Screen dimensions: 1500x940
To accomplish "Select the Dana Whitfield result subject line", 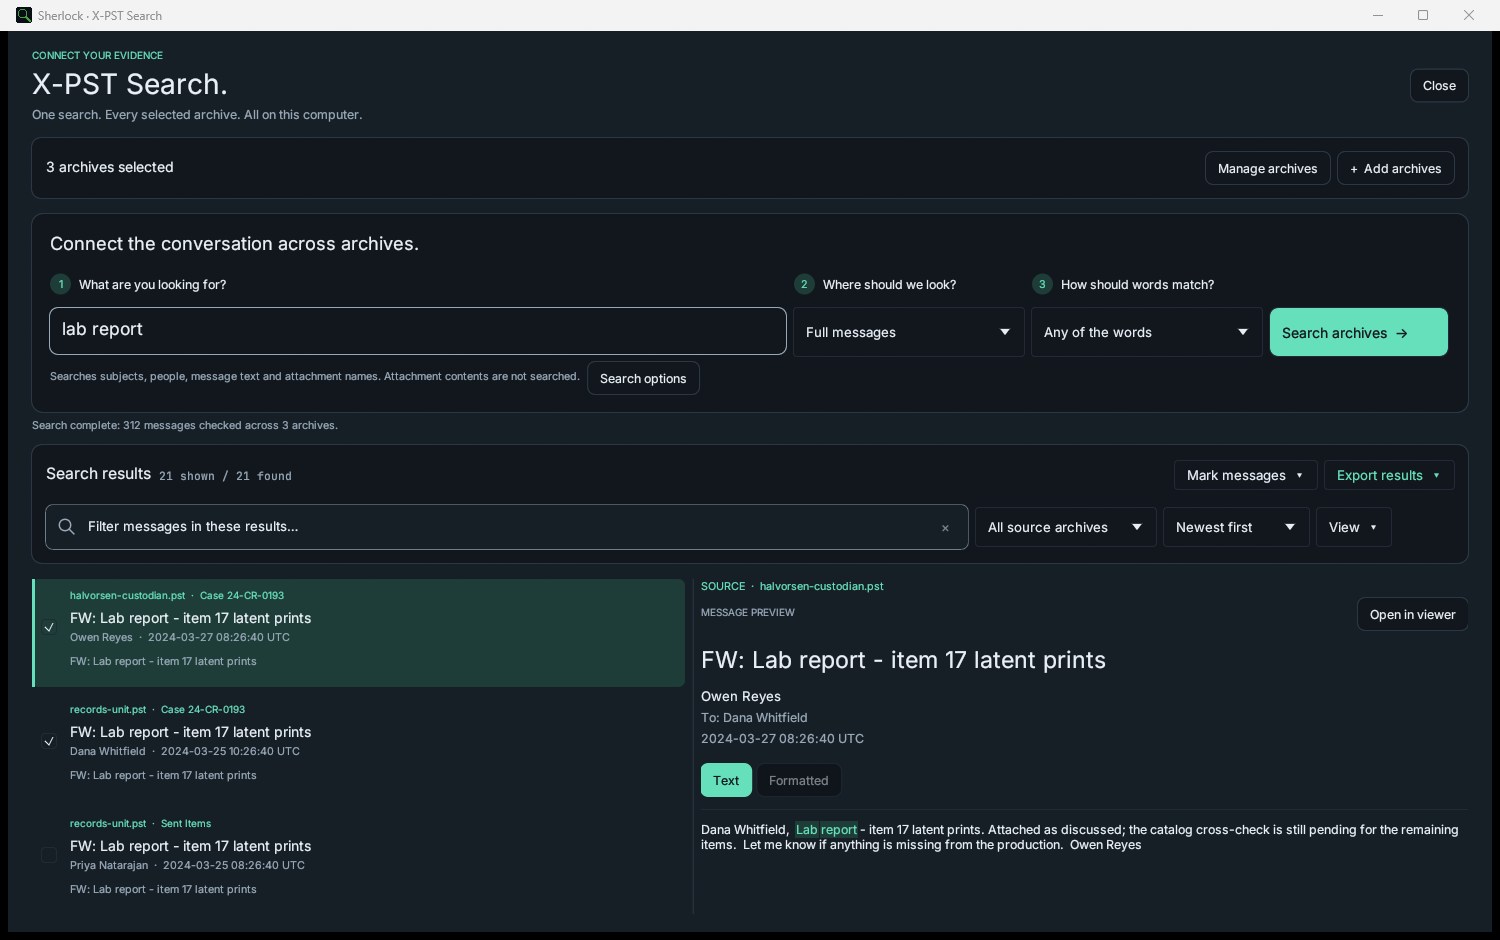I will click(x=190, y=732).
